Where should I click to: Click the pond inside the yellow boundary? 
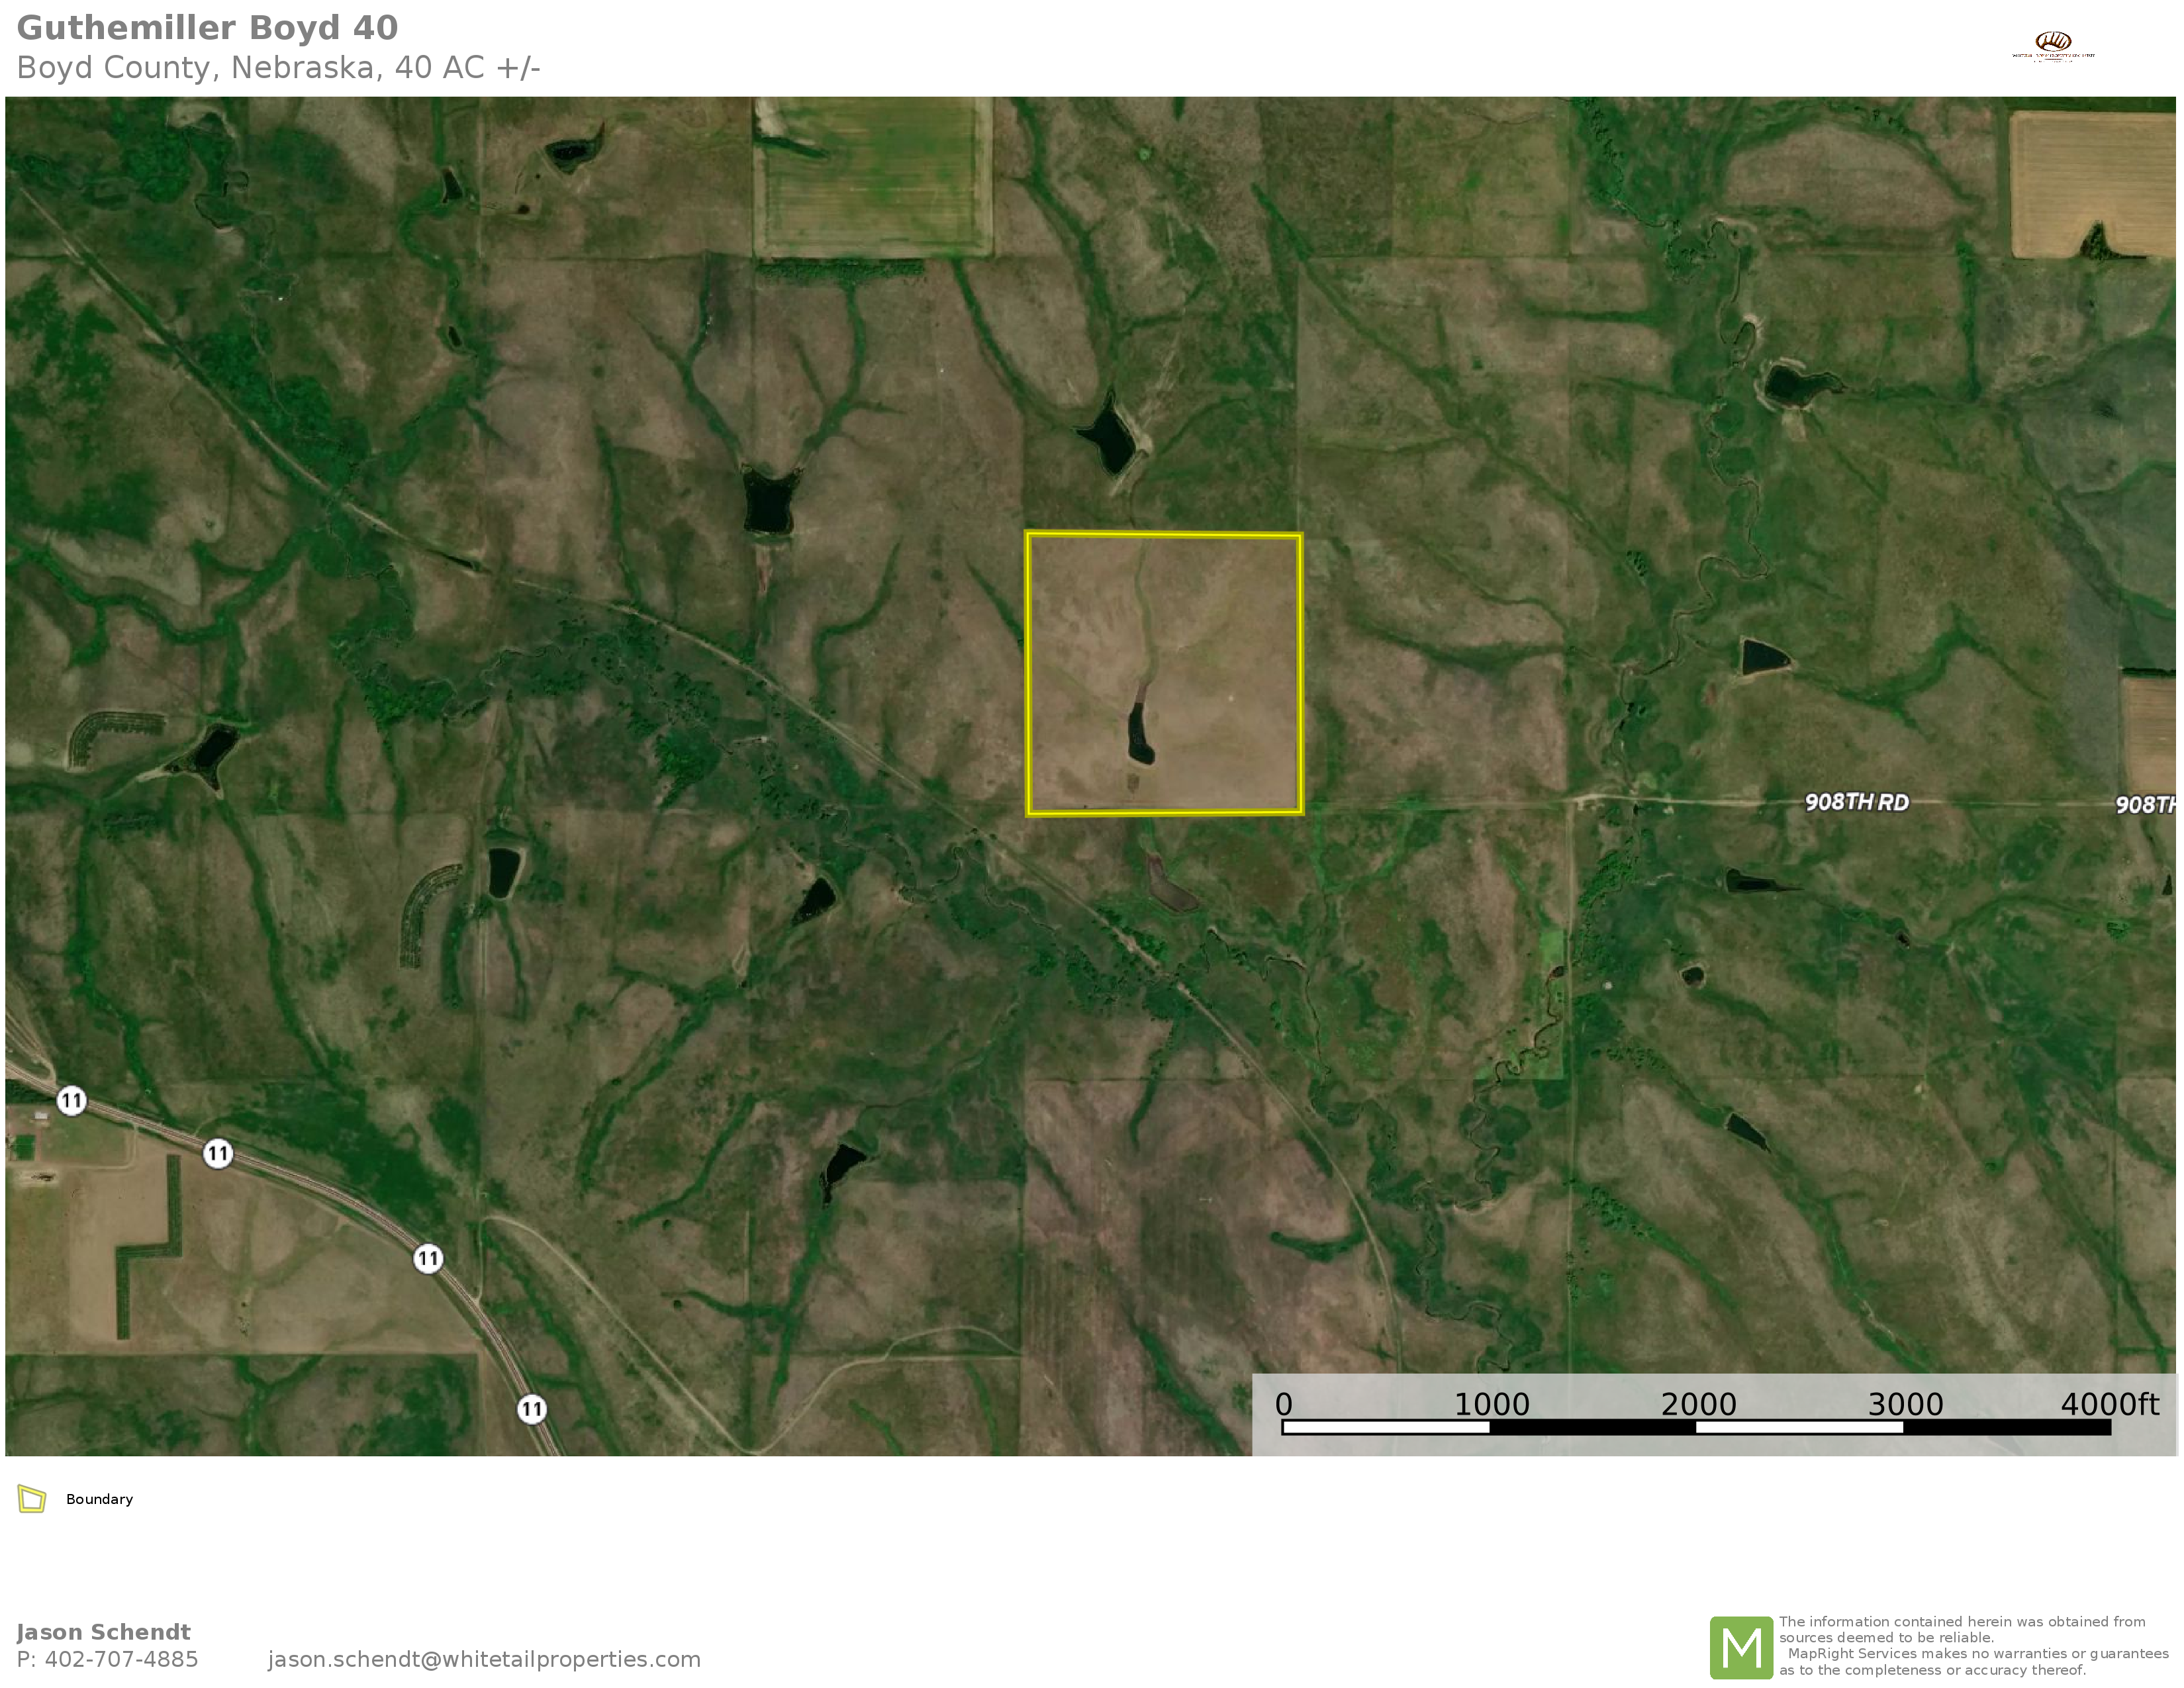tap(1139, 734)
